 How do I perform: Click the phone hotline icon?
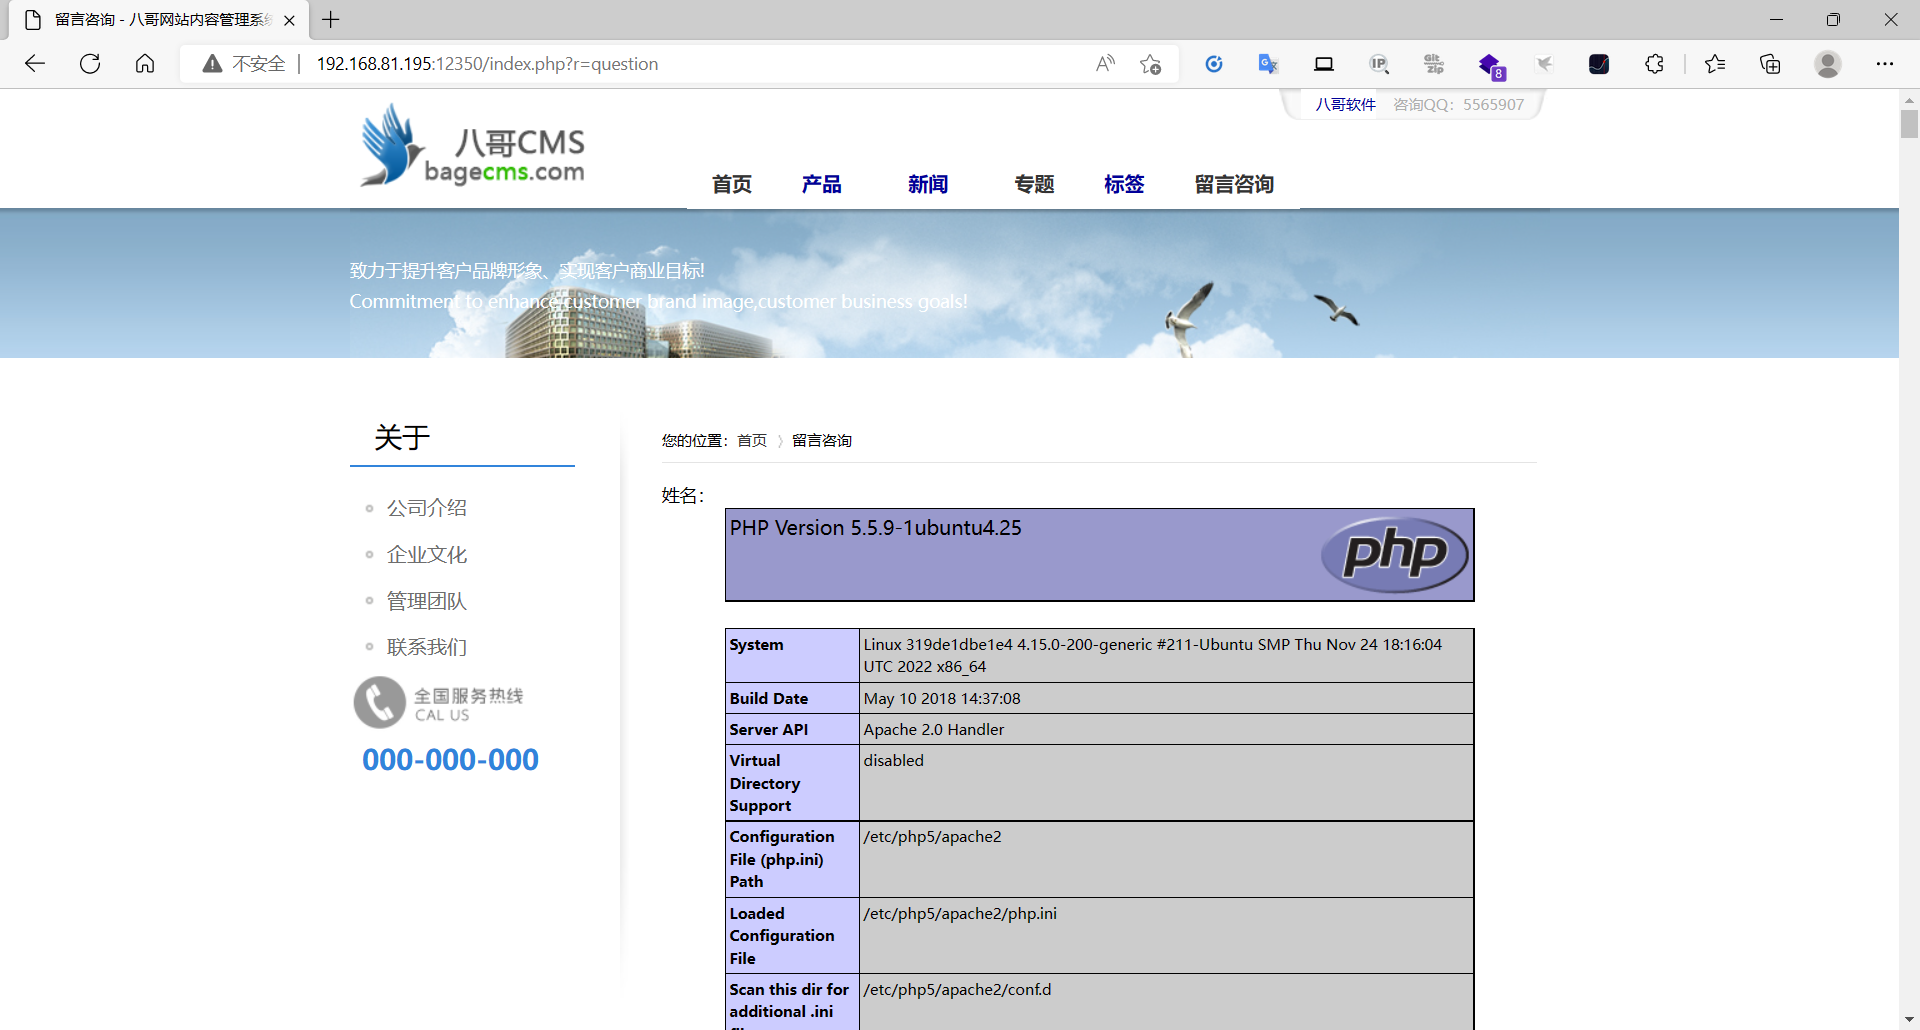[x=380, y=702]
